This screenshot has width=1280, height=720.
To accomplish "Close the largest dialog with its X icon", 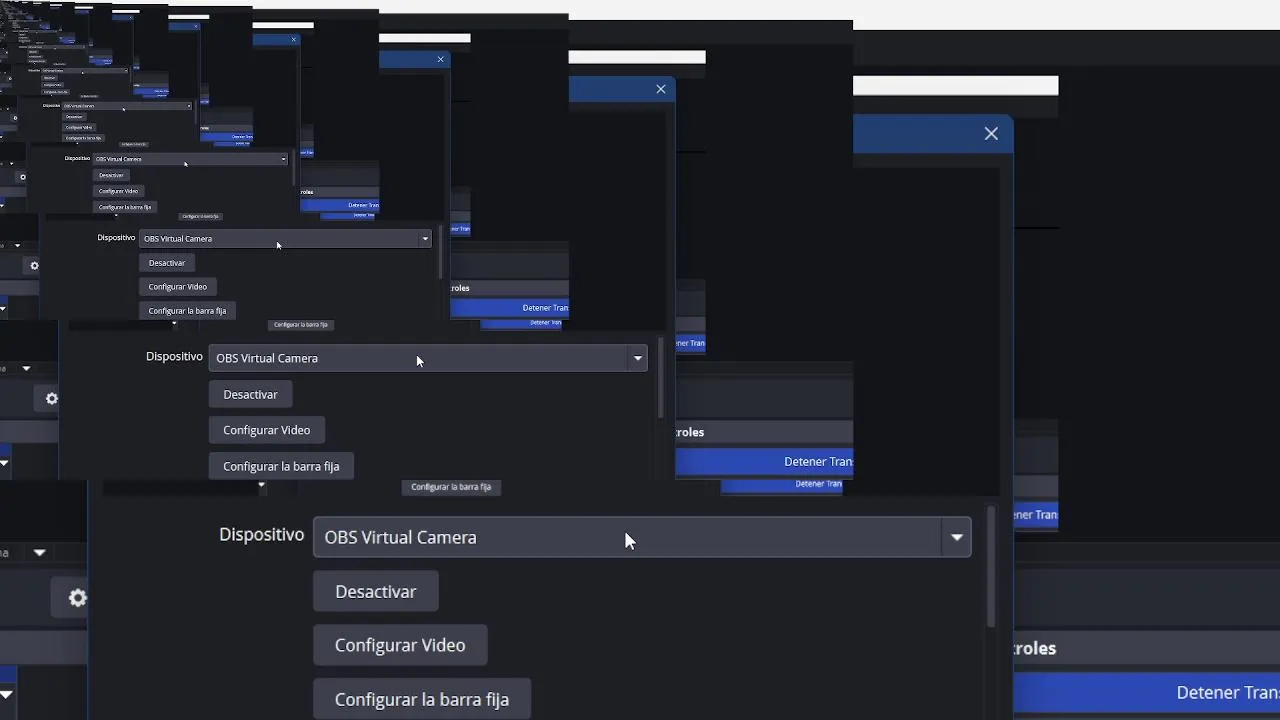I will pyautogui.click(x=991, y=133).
